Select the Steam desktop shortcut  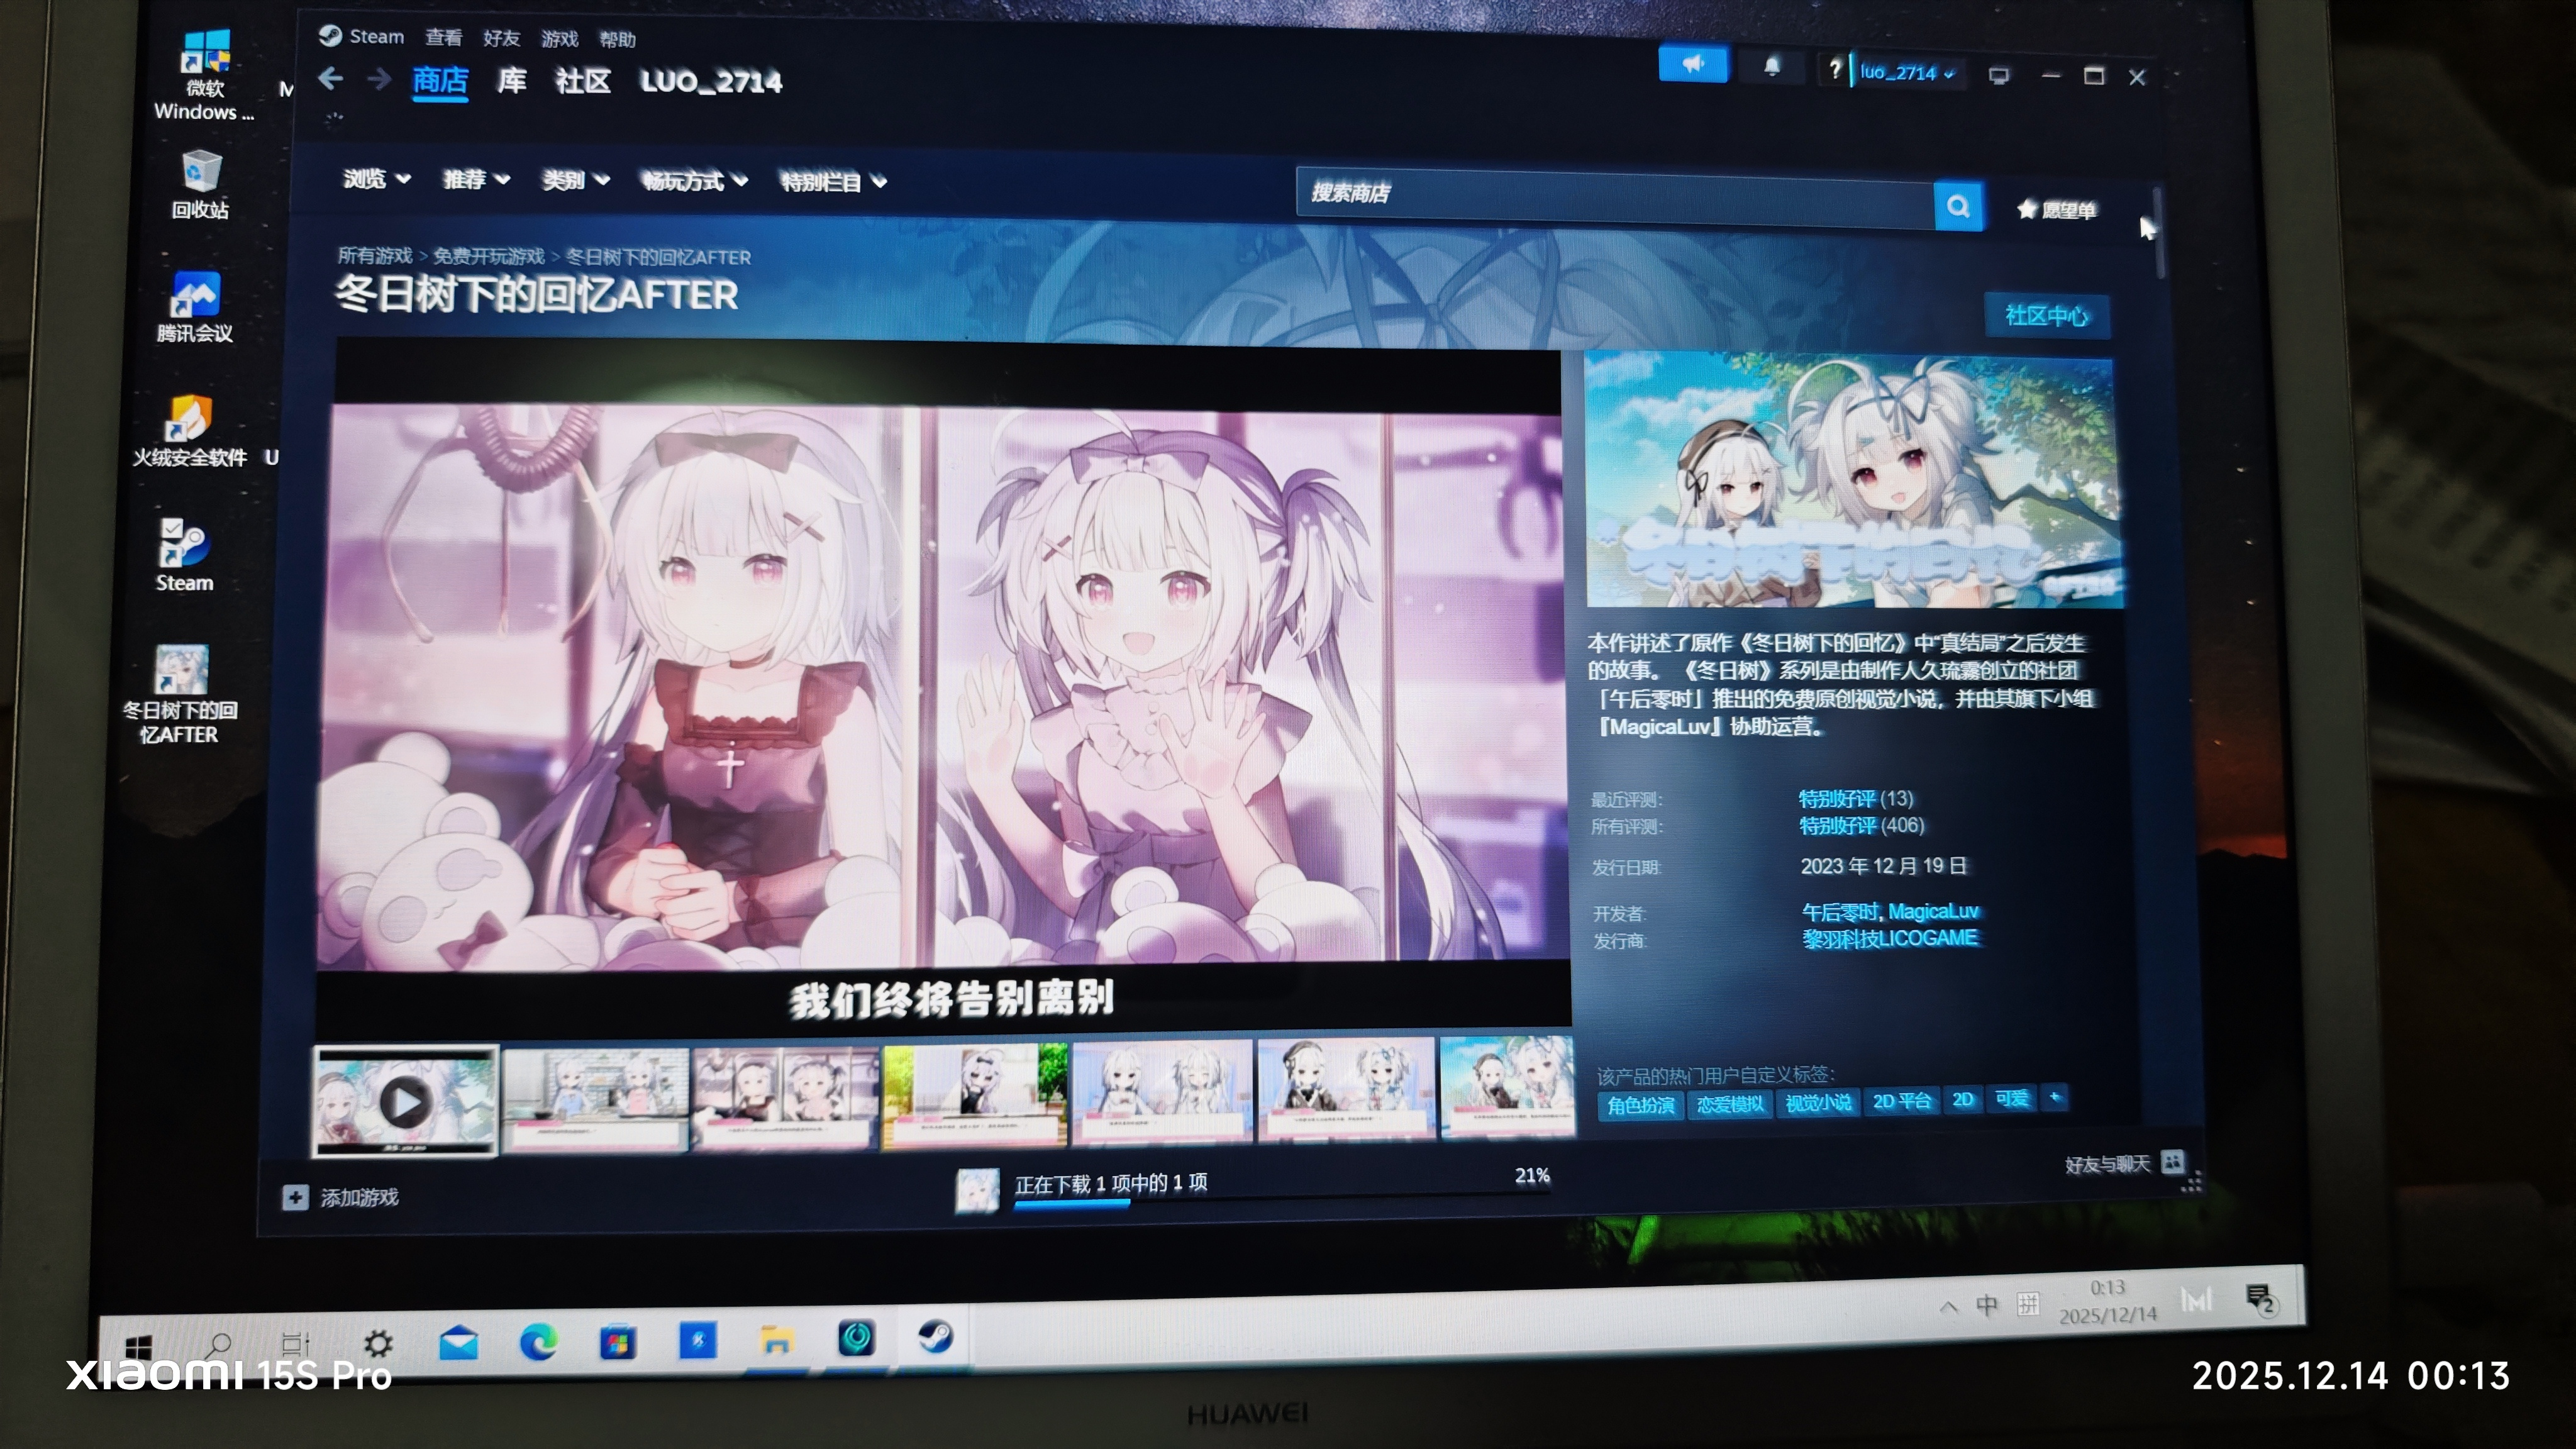184,555
